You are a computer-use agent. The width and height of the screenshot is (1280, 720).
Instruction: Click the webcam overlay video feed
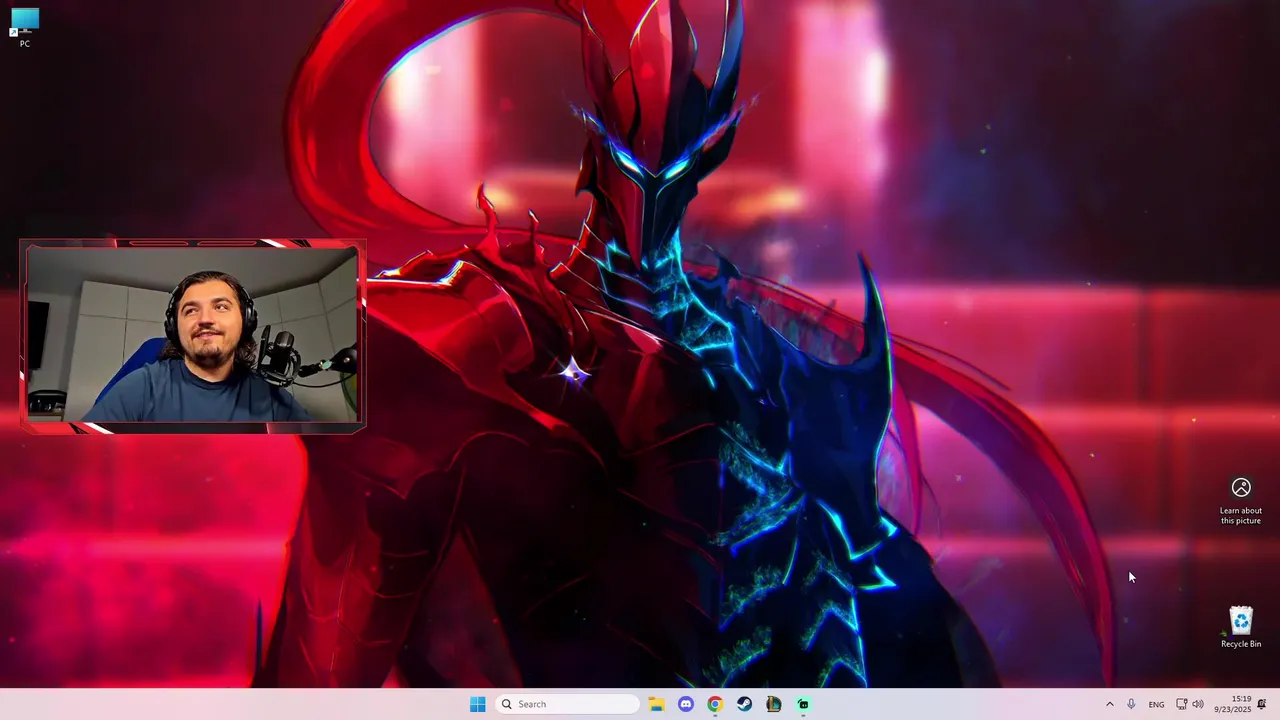pyautogui.click(x=192, y=335)
